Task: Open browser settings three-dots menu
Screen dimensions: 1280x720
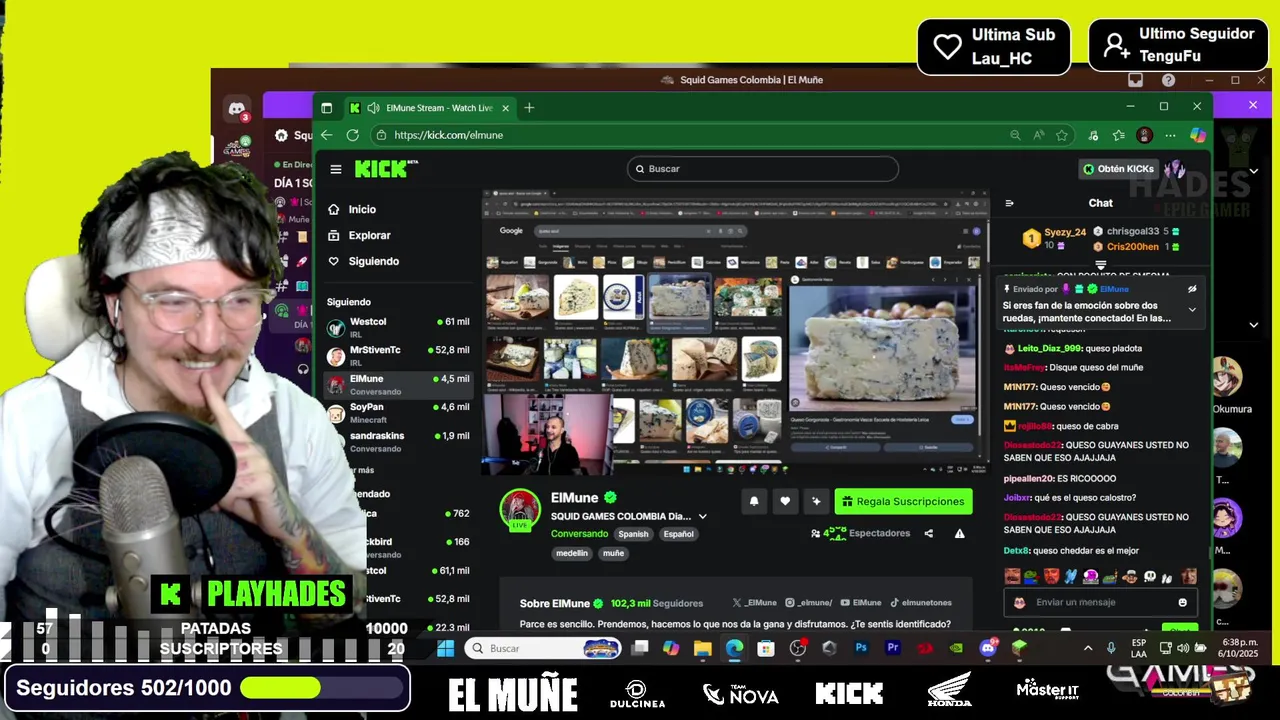Action: pyautogui.click(x=1170, y=135)
